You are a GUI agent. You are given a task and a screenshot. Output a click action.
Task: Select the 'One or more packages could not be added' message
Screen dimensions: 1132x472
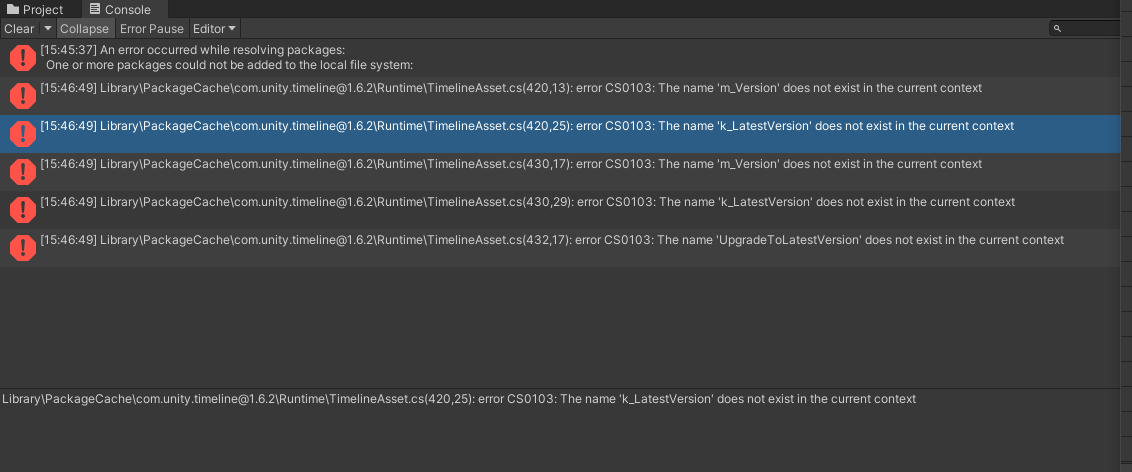pos(229,65)
